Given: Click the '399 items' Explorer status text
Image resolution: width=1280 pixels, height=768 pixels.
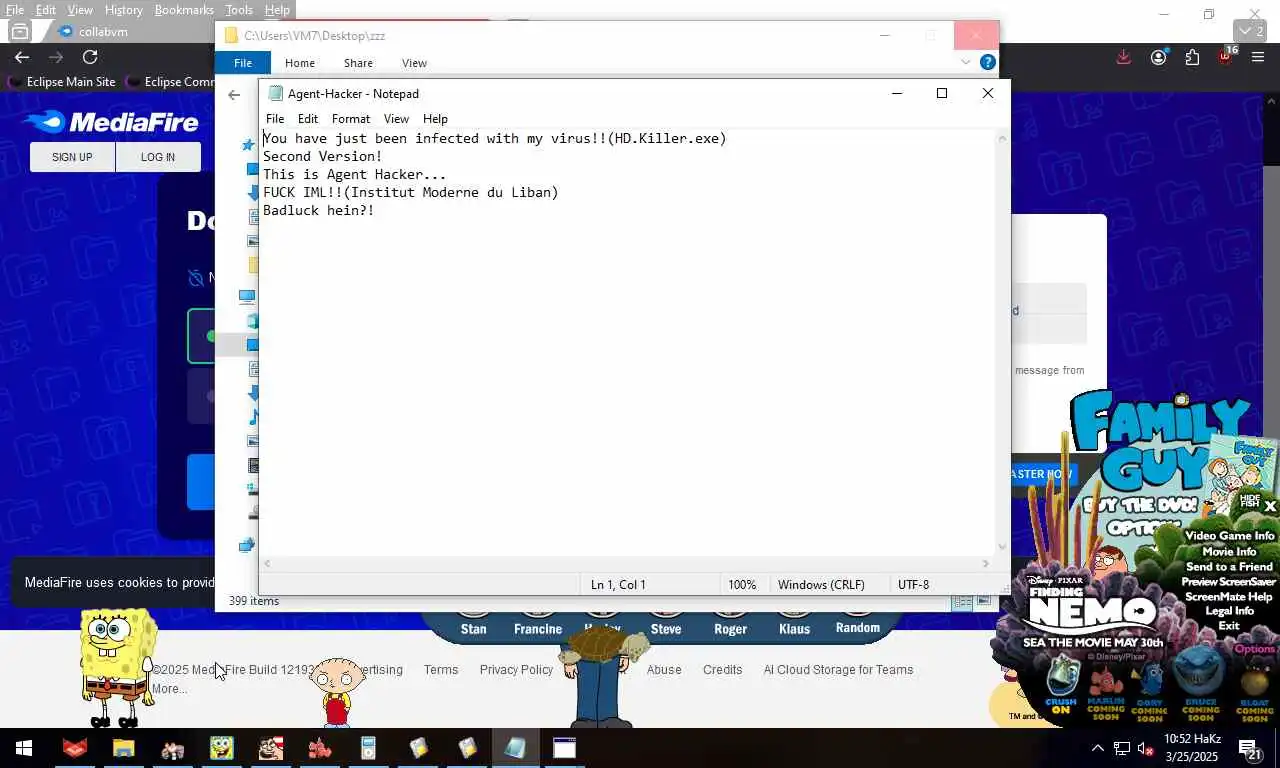Looking at the screenshot, I should [254, 601].
